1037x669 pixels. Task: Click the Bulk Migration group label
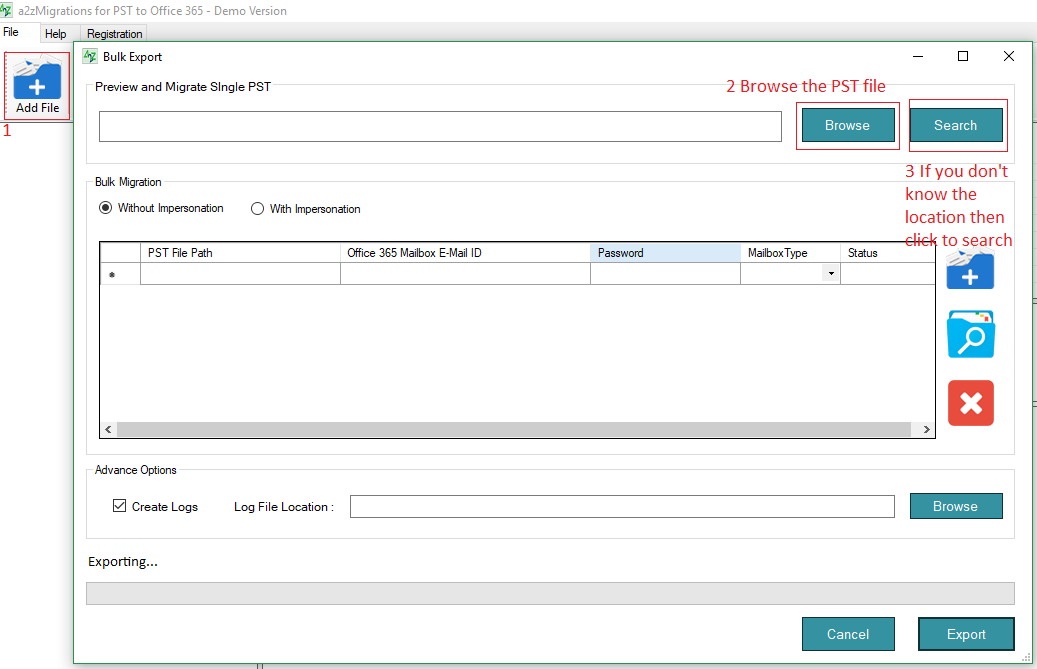[x=128, y=182]
